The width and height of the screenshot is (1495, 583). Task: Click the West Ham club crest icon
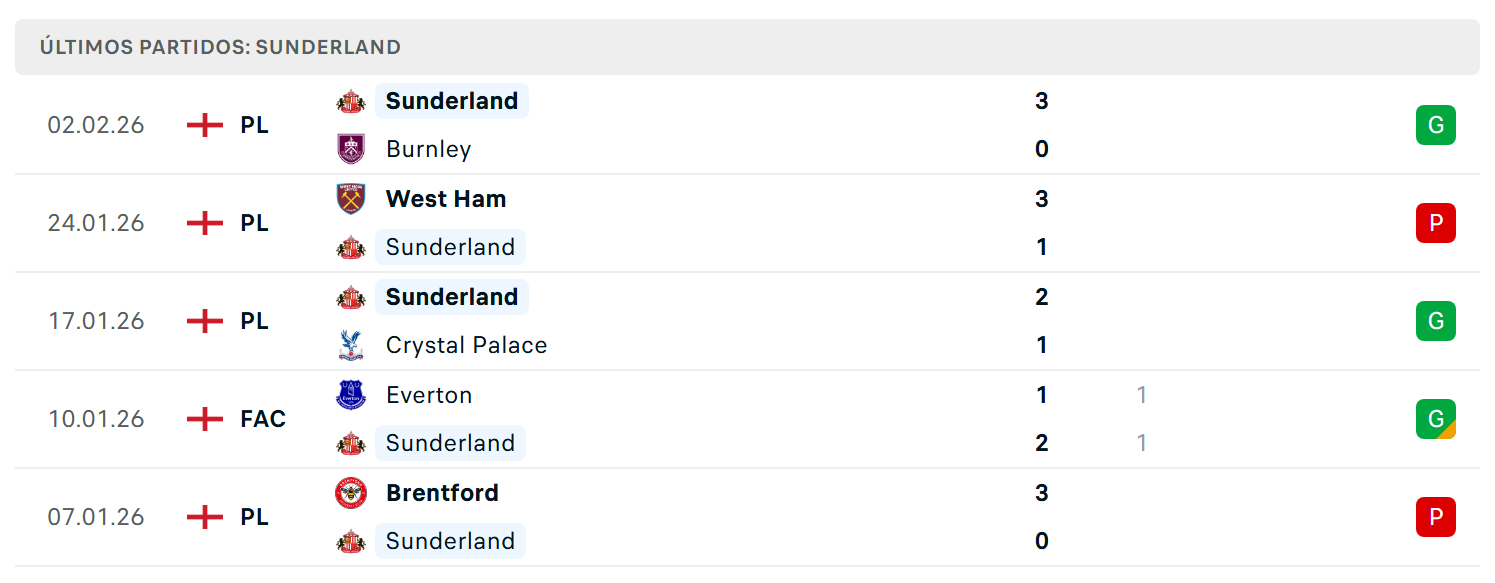(351, 199)
